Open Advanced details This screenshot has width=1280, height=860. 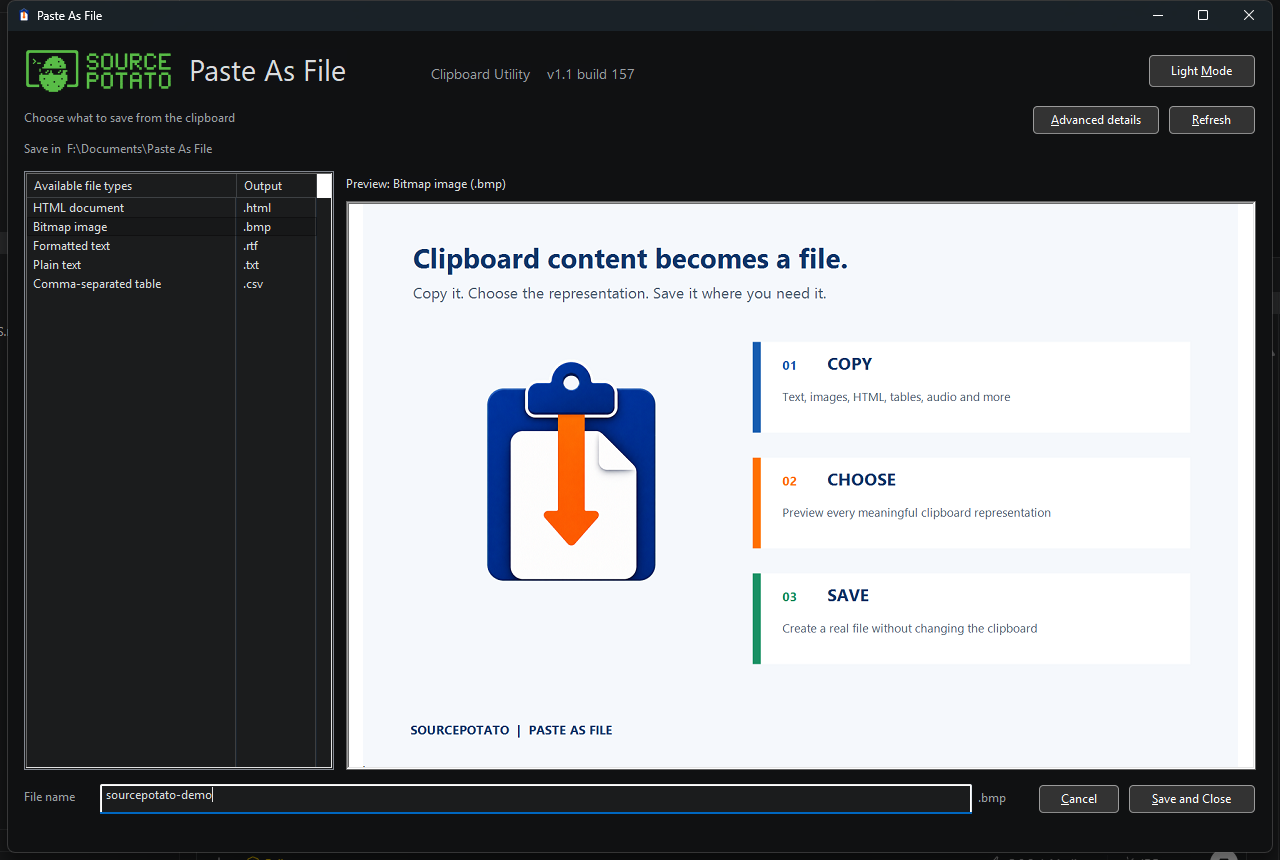click(1095, 120)
